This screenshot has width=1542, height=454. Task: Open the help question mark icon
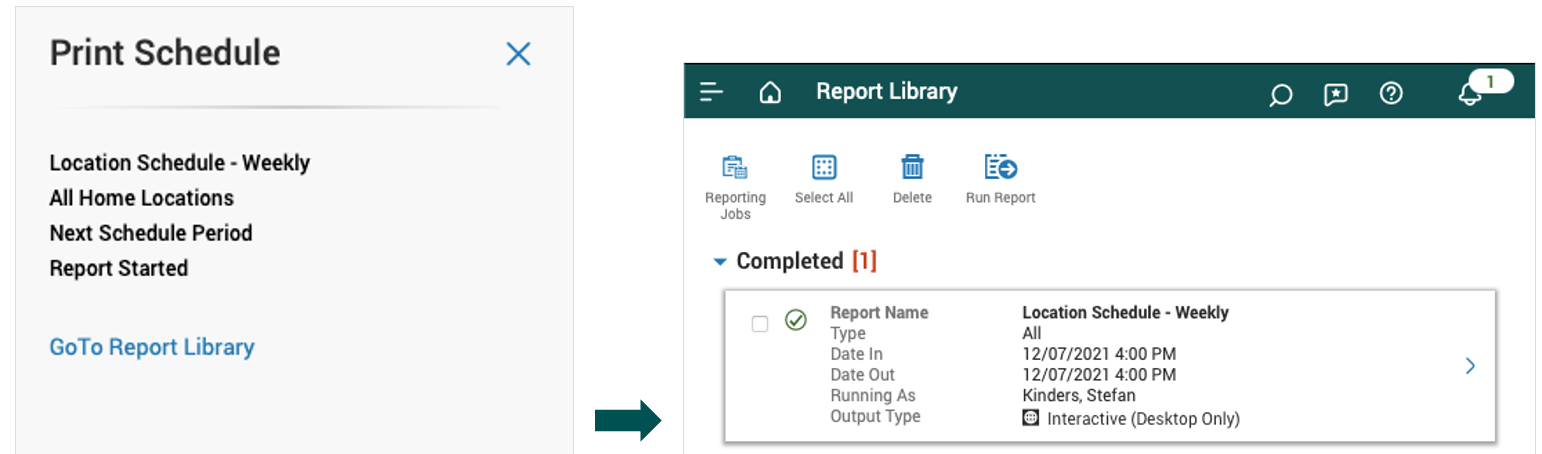[1391, 93]
